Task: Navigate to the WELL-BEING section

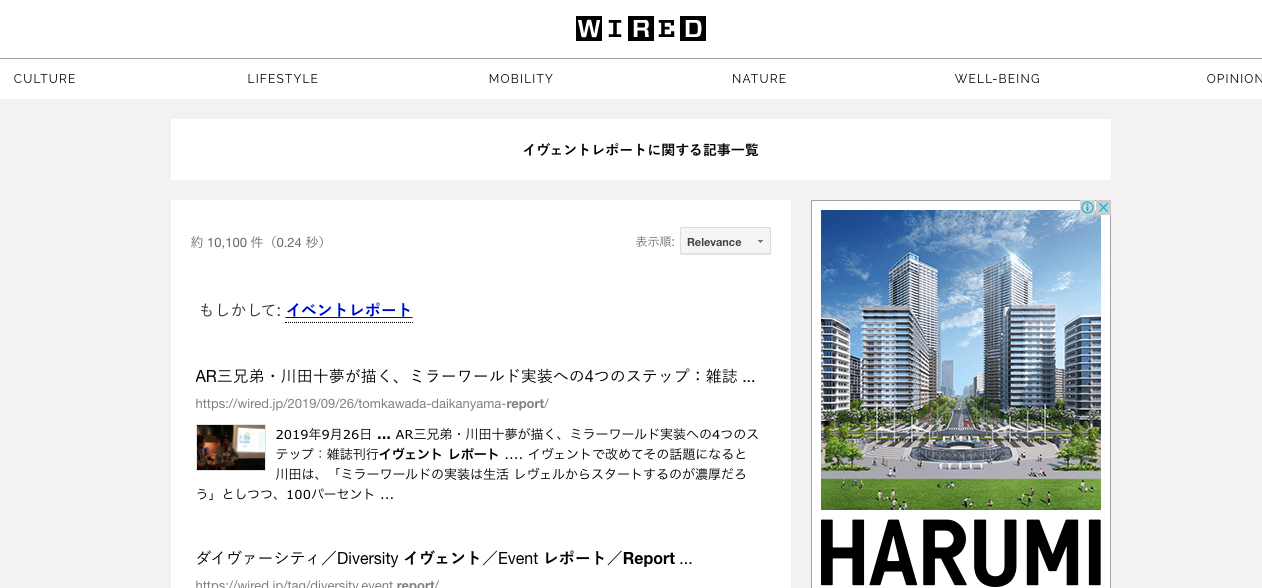Action: [997, 79]
